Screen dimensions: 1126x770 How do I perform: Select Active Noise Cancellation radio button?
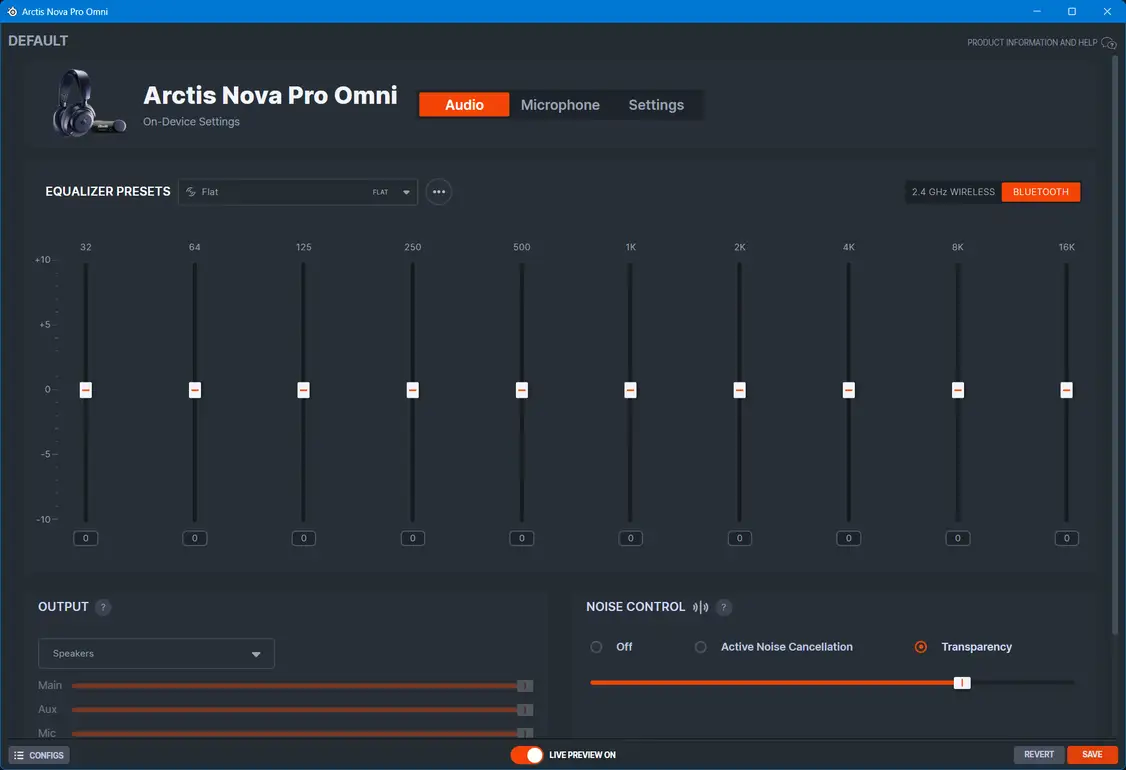click(x=701, y=646)
